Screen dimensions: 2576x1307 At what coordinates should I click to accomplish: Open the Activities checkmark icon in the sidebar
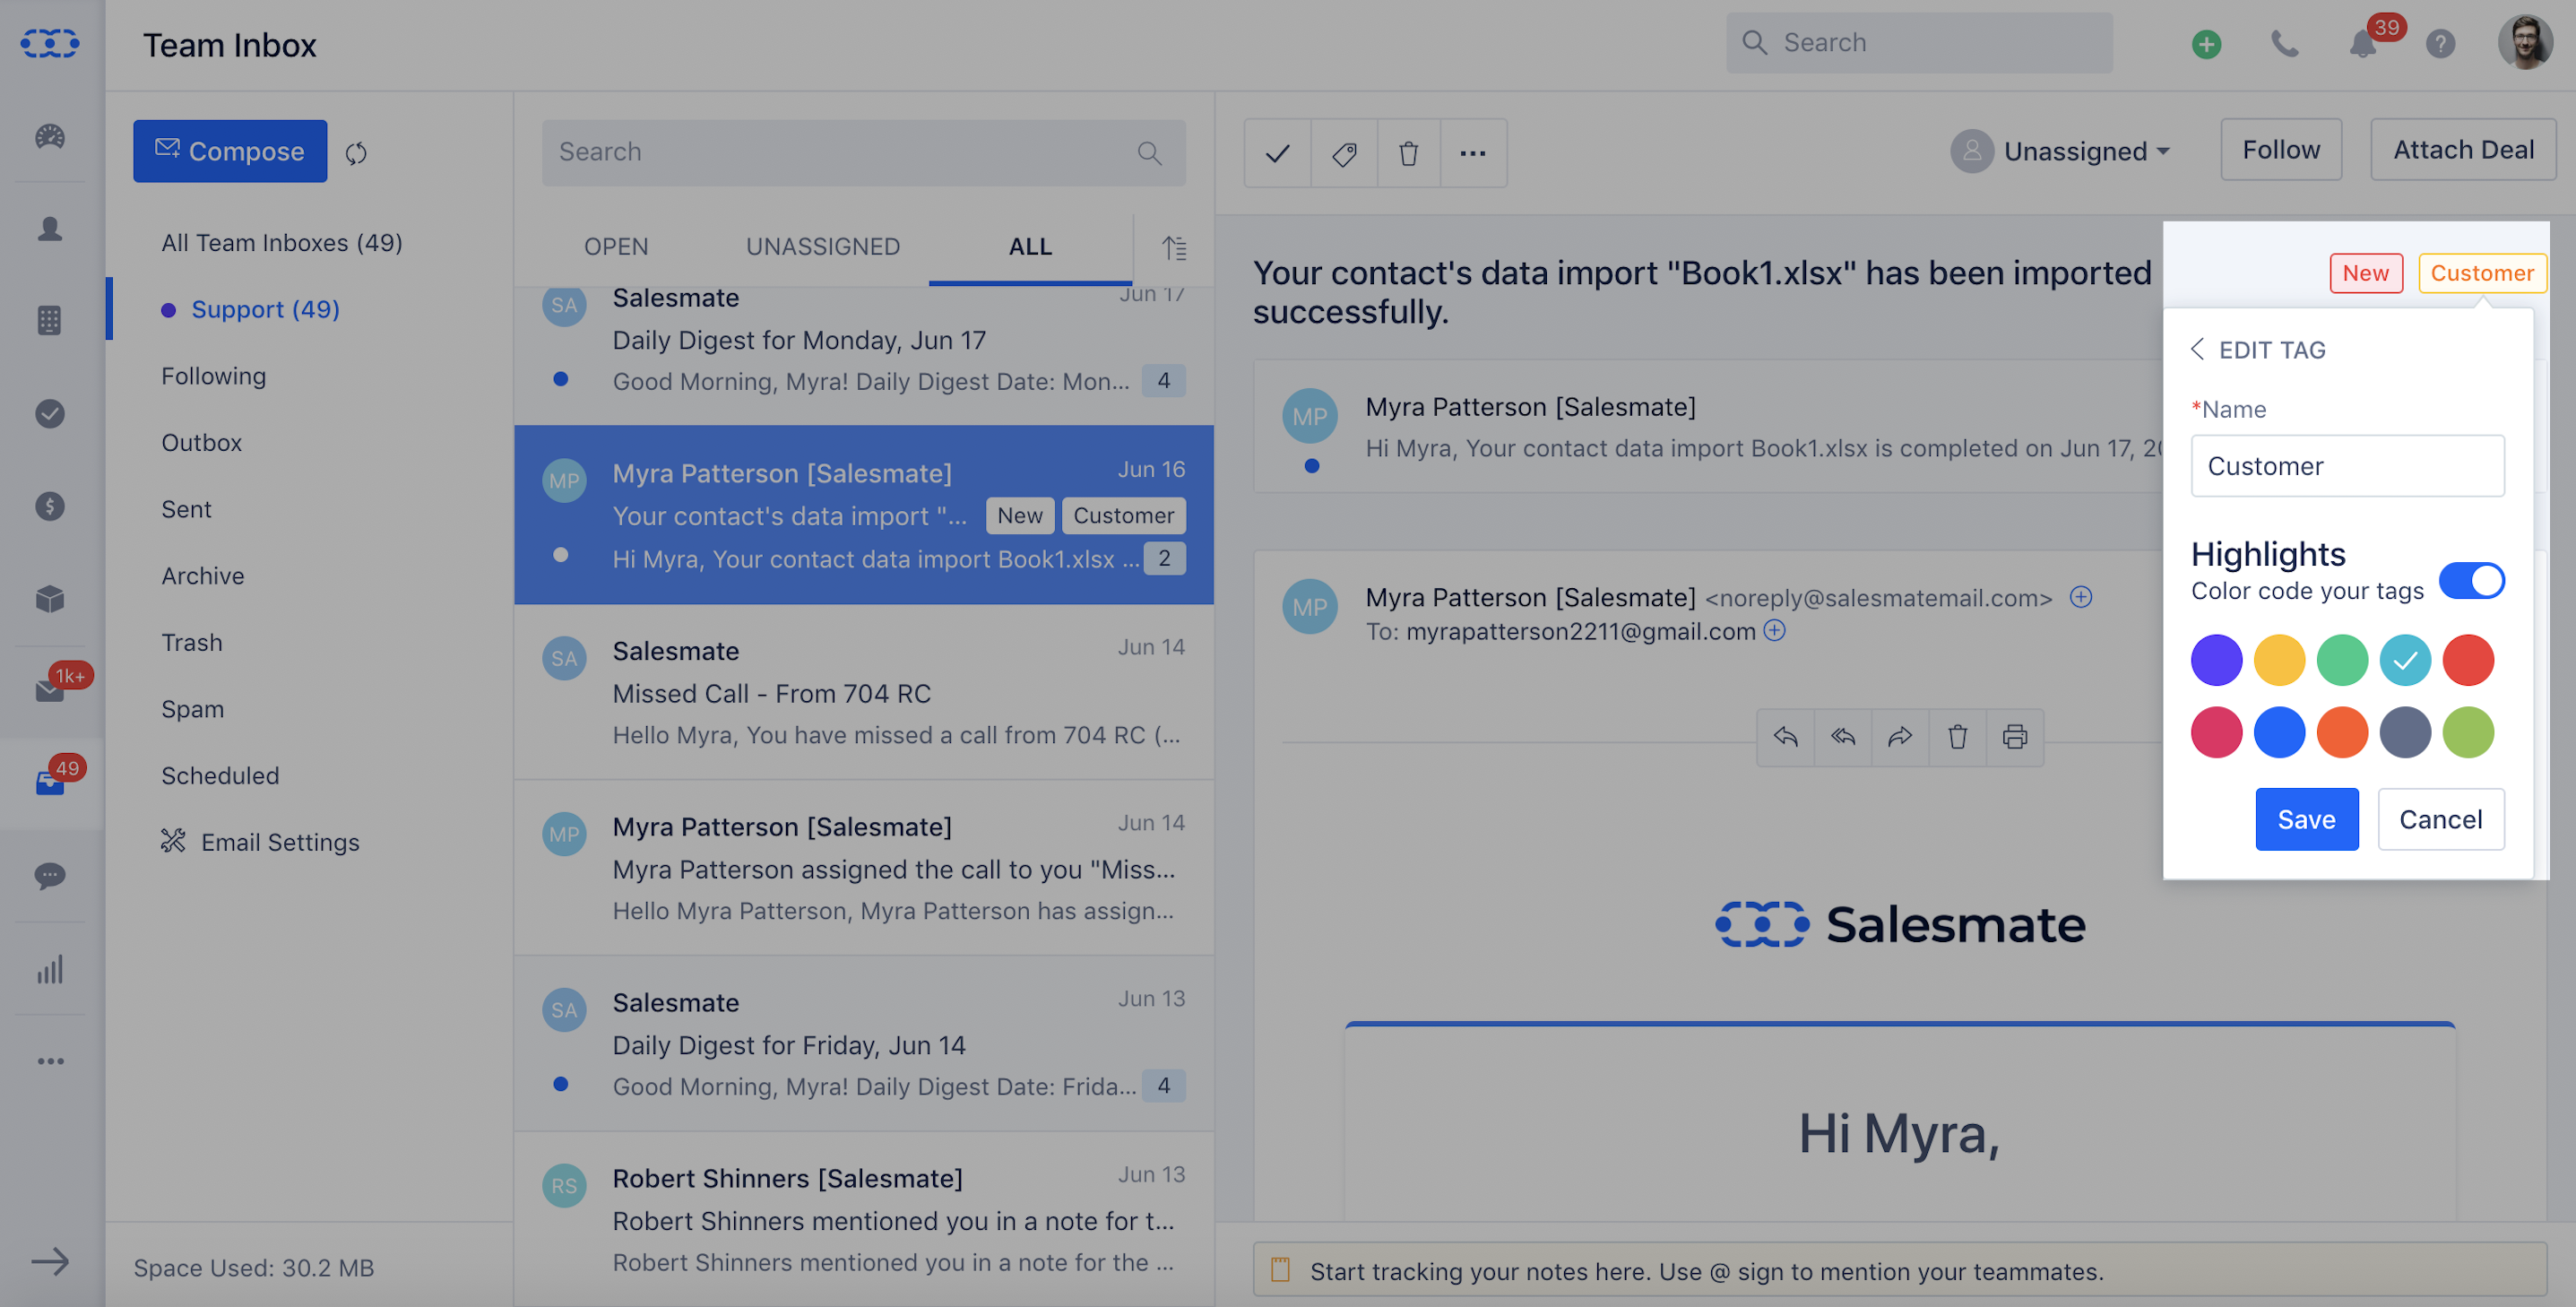point(50,413)
